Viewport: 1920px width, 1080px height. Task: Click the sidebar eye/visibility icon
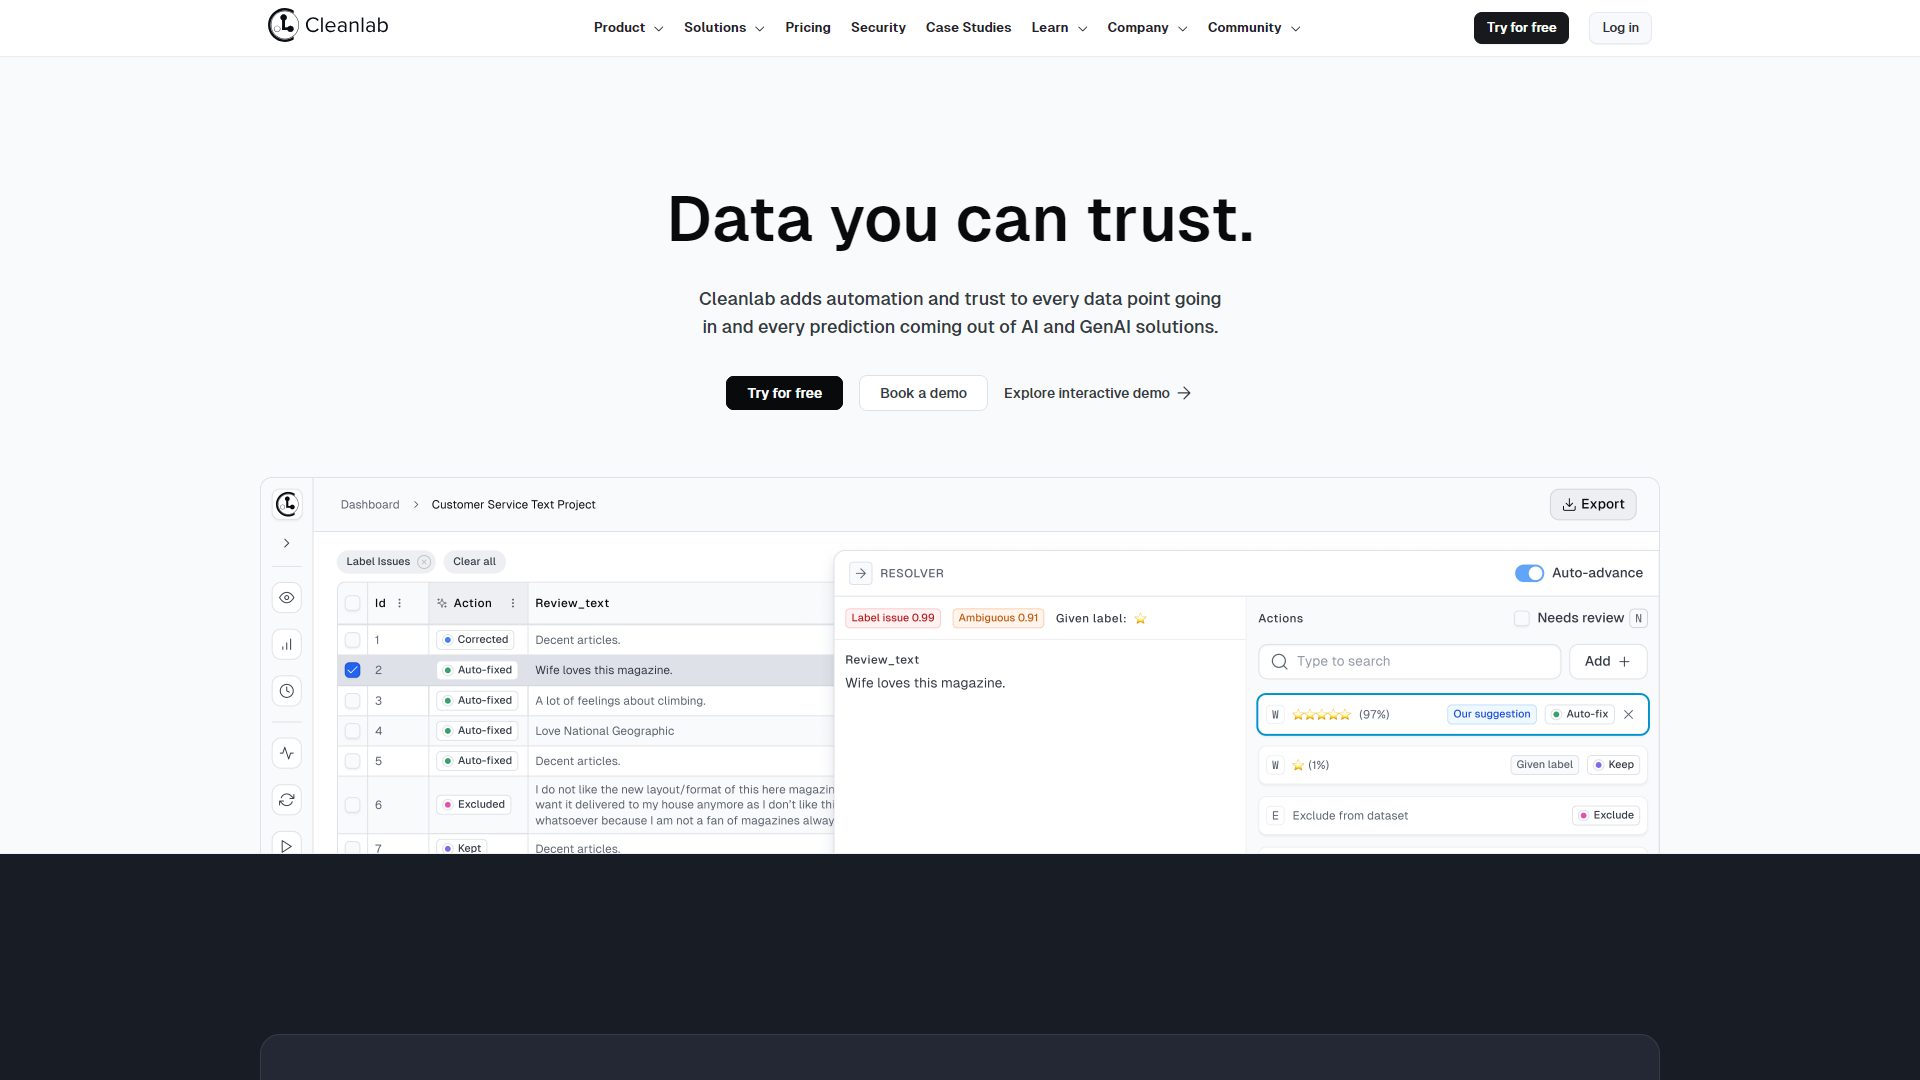[286, 596]
